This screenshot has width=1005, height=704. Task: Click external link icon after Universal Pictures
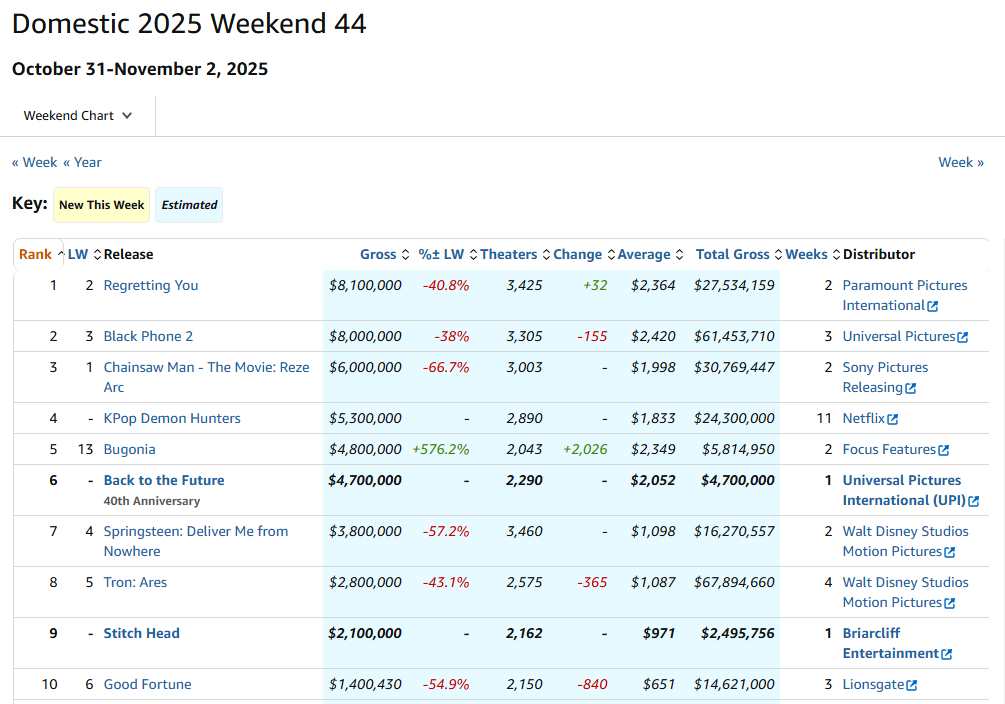[x=963, y=337]
